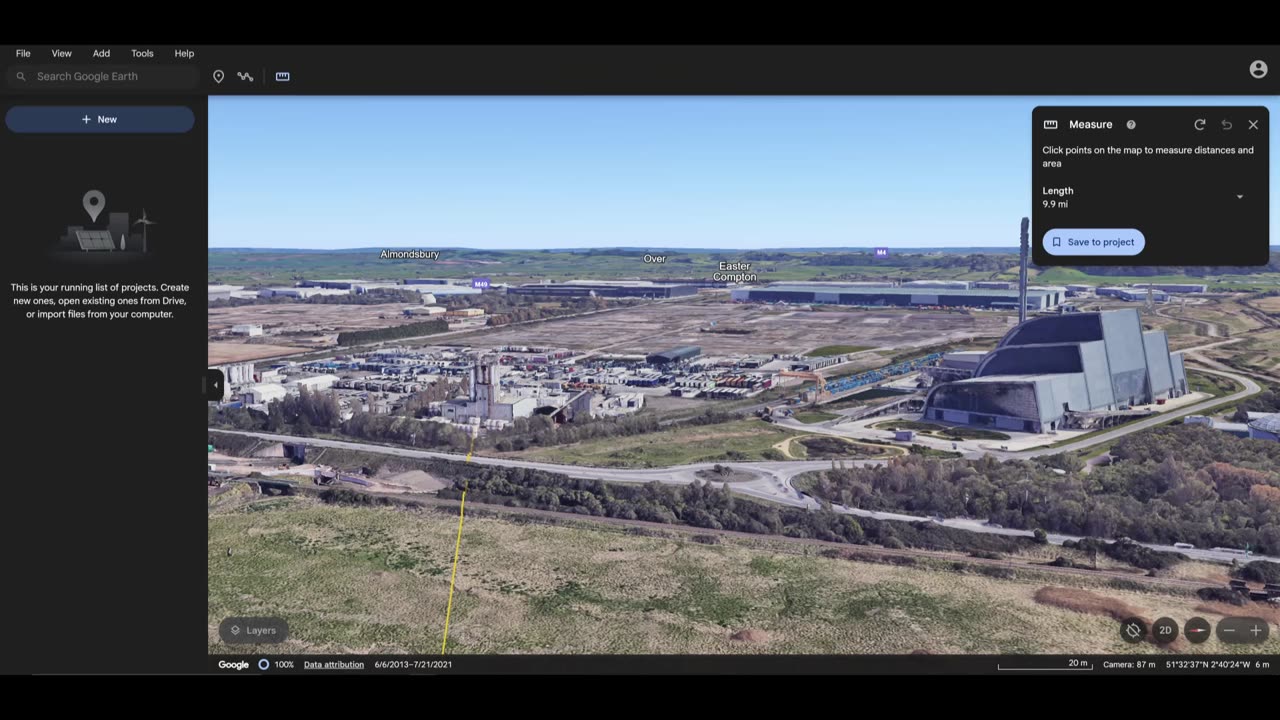1280x720 pixels.
Task: Restart the measurement with refresh icon
Action: [1200, 125]
